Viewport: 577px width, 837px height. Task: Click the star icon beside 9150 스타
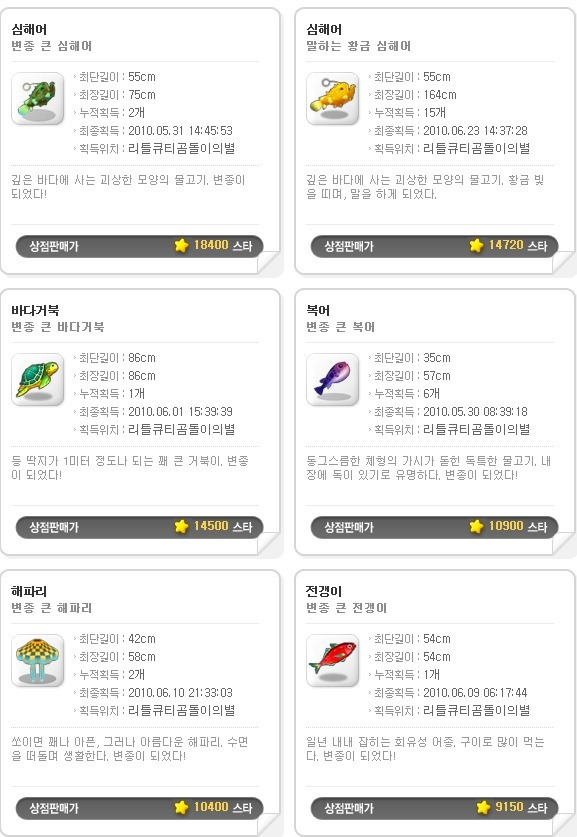[483, 807]
